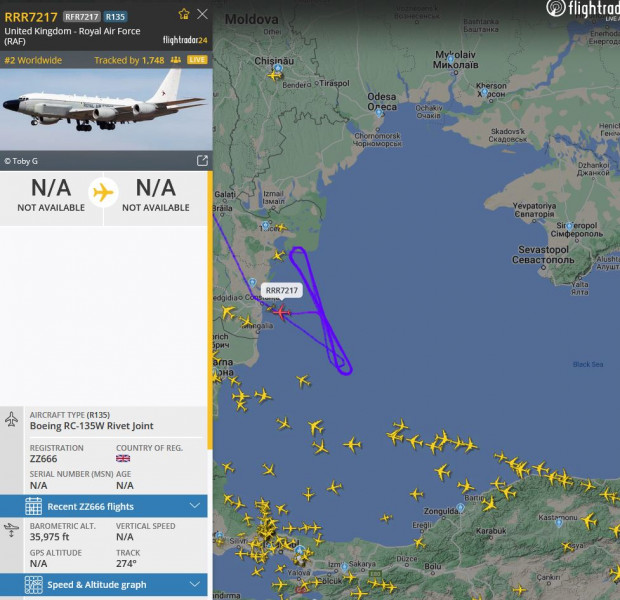
Task: Click the Chisinau airport pin marker
Action: pyautogui.click(x=278, y=68)
